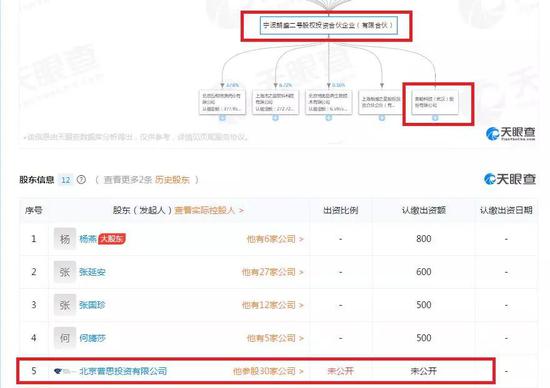
Task: Click the 500 amount in row 3
Action: (x=424, y=305)
